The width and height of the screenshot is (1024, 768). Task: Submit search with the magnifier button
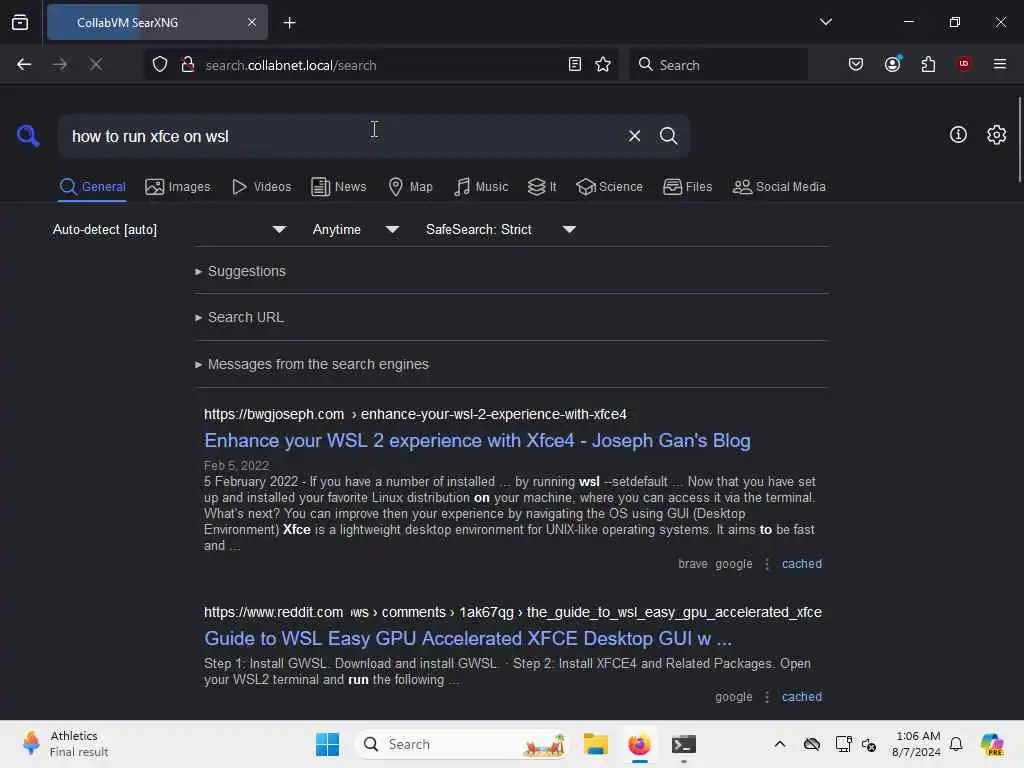coord(668,136)
